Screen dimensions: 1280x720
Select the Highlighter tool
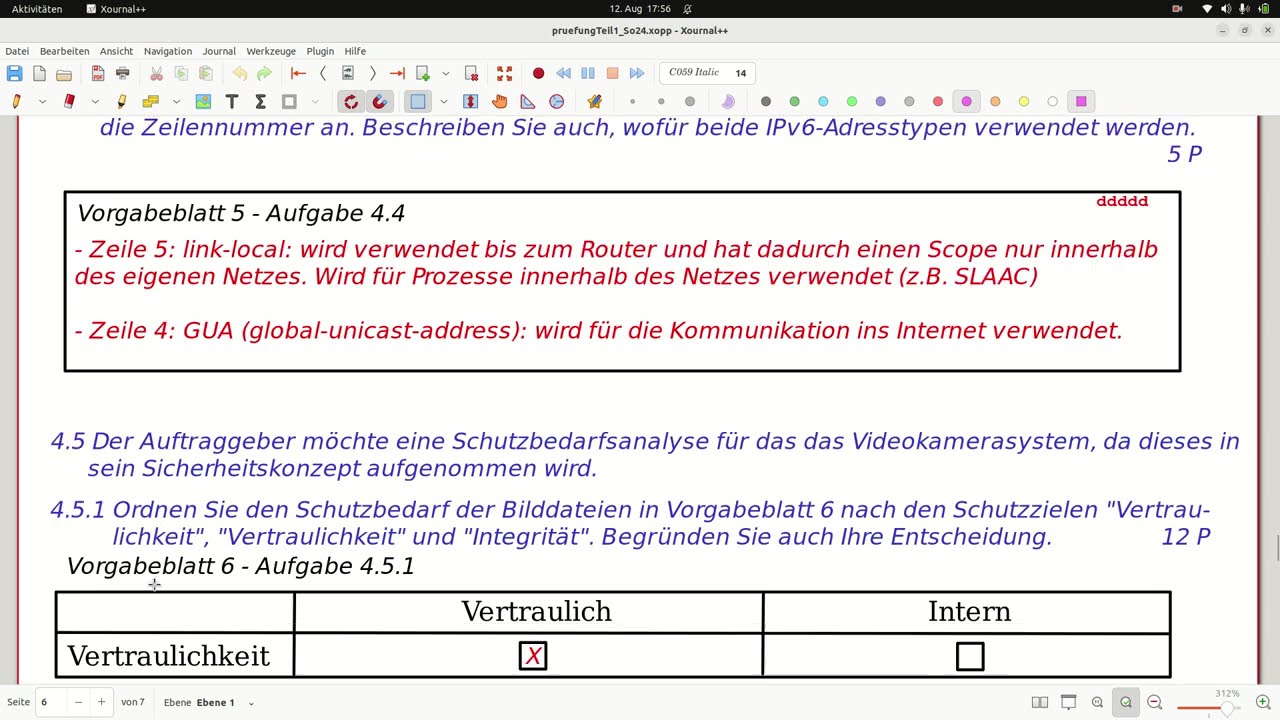pos(122,101)
